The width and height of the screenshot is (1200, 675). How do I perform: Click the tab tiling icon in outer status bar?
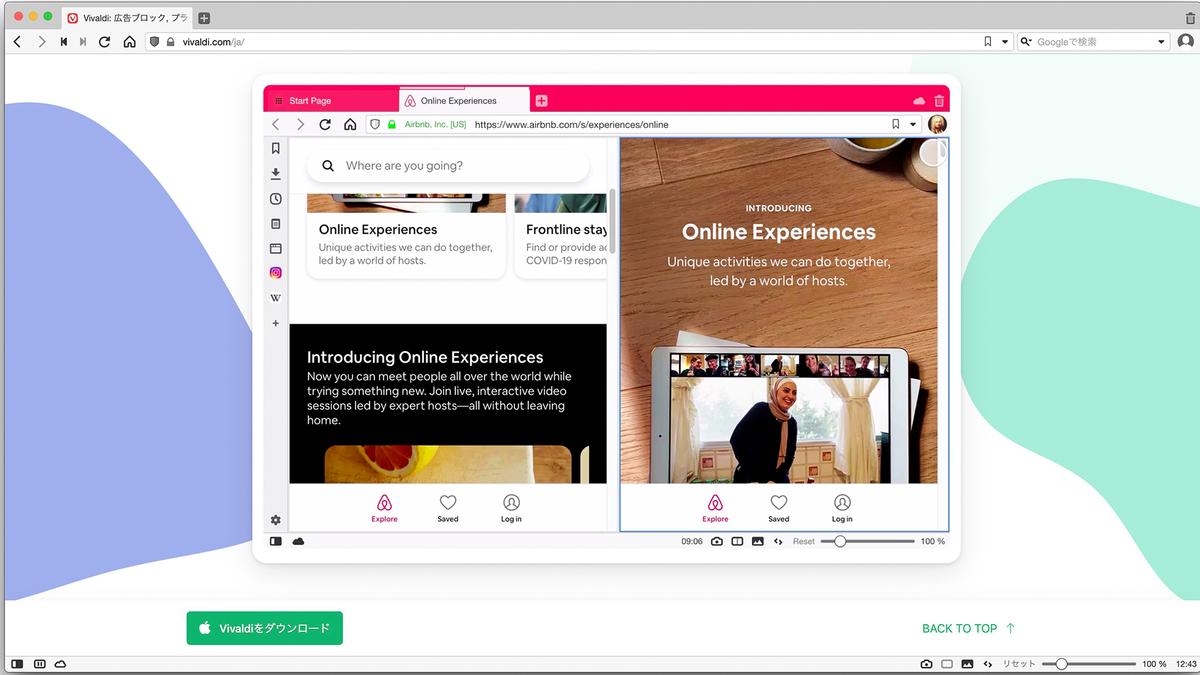pyautogui.click(x=40, y=664)
